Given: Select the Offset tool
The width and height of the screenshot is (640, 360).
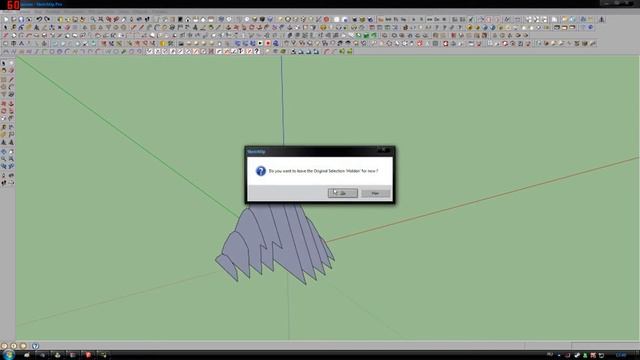Looking at the screenshot, I should [x=11, y=118].
